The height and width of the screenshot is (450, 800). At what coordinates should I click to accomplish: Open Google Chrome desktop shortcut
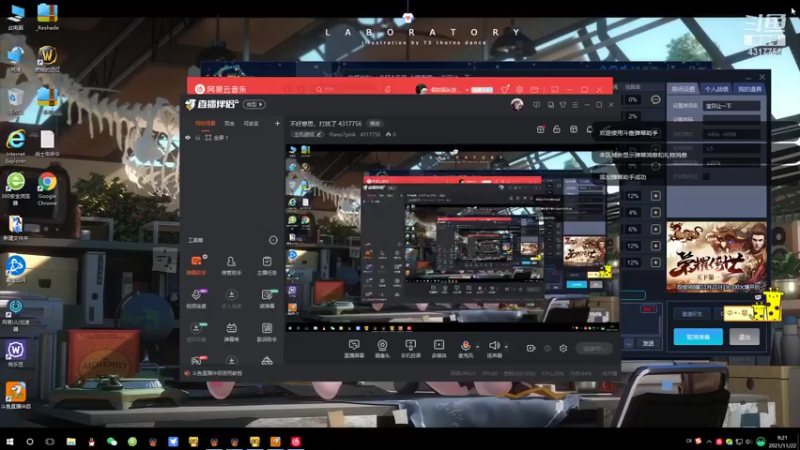point(47,188)
